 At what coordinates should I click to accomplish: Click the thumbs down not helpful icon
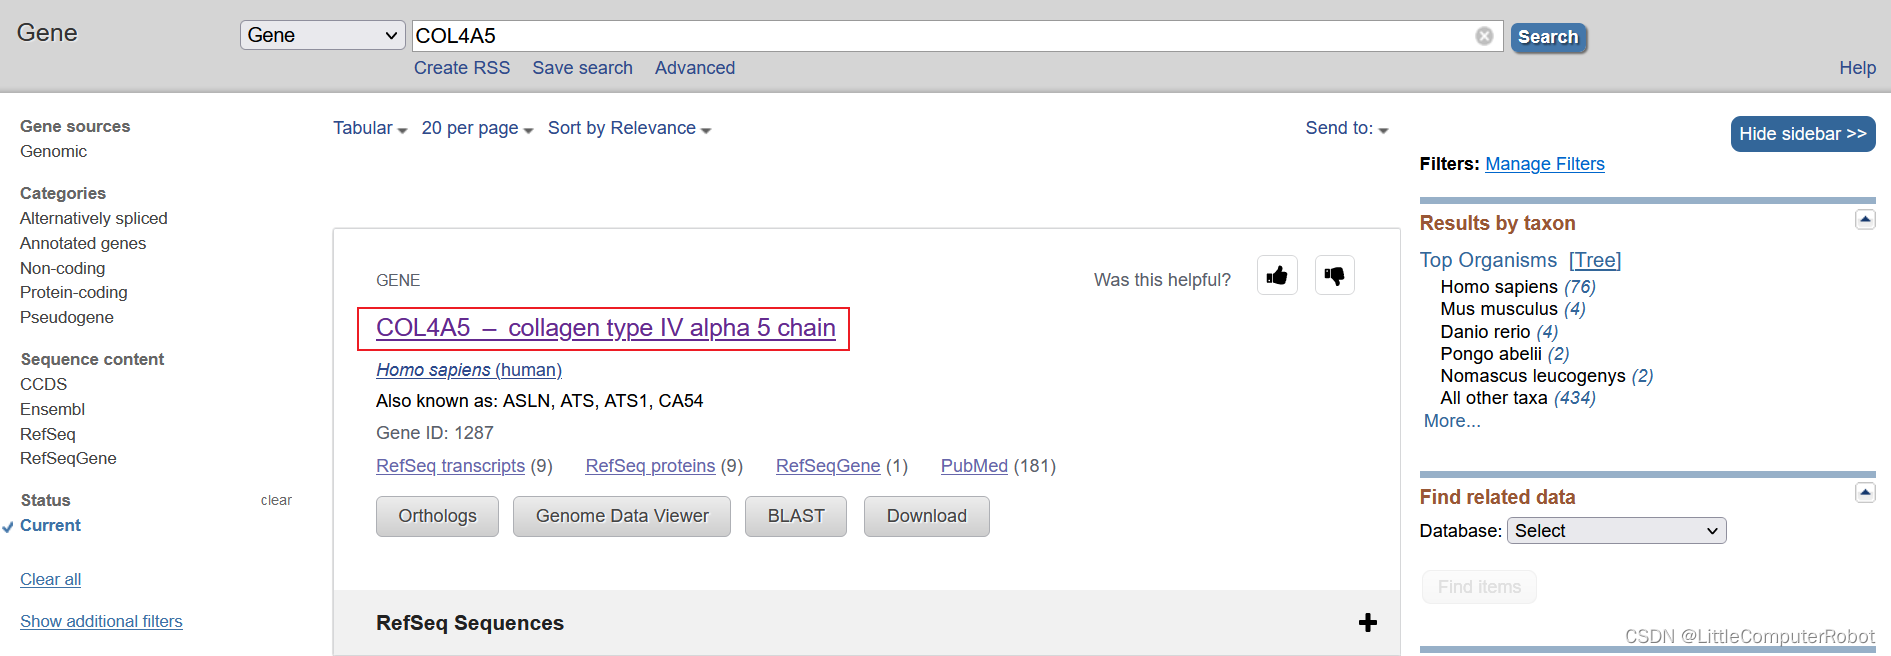pos(1334,276)
